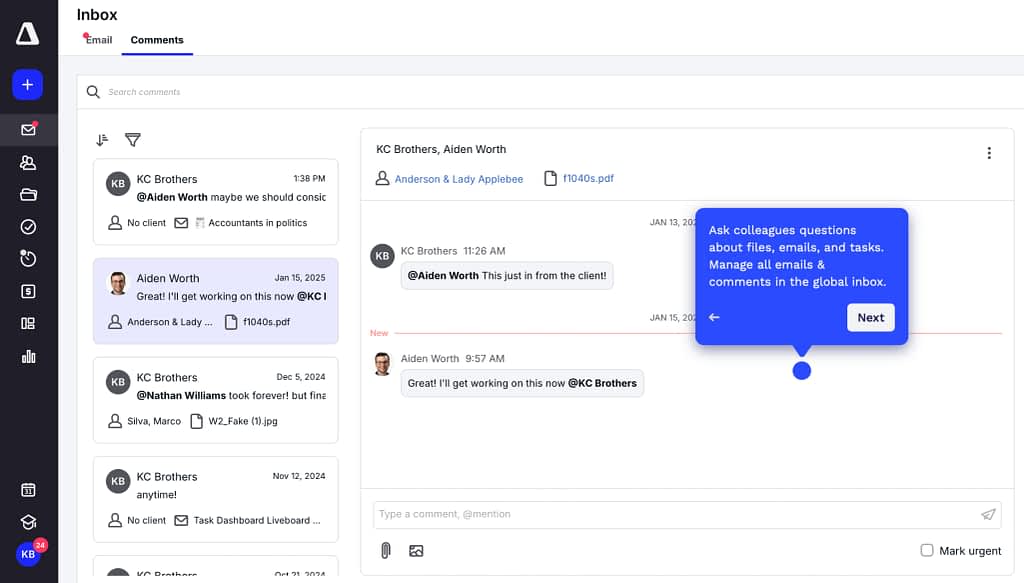The height and width of the screenshot is (583, 1024).
Task: Click the insert image icon
Action: click(x=416, y=551)
